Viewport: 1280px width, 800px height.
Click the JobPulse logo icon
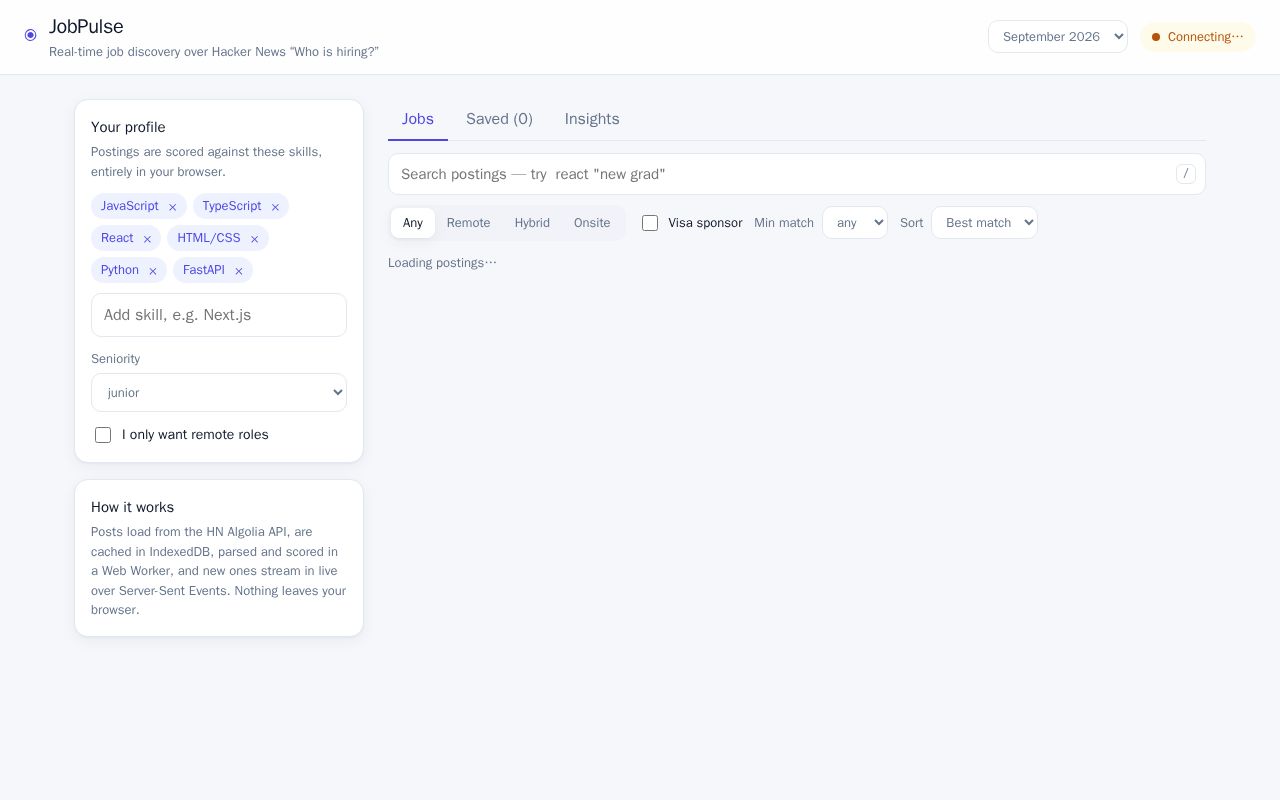click(x=30, y=35)
